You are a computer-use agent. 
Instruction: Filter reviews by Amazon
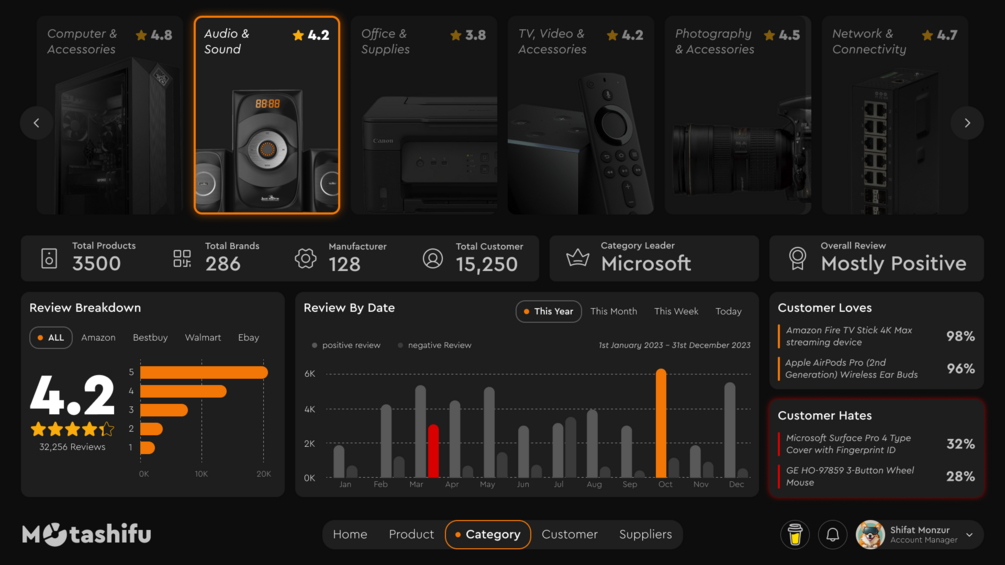pyautogui.click(x=98, y=338)
